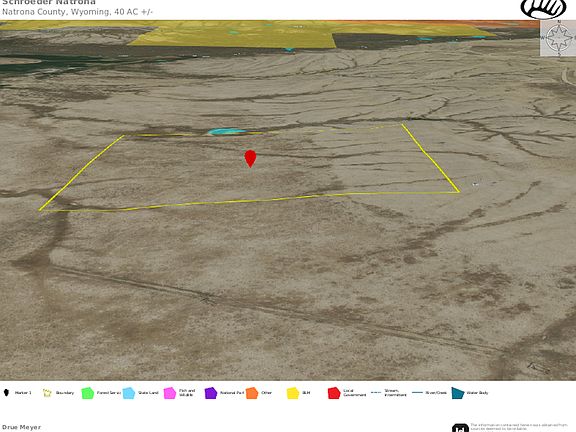Image resolution: width=576 pixels, height=432 pixels.
Task: Click the 'Natrona County, Wyoming, 40 AC' subtitle
Action: [77, 12]
